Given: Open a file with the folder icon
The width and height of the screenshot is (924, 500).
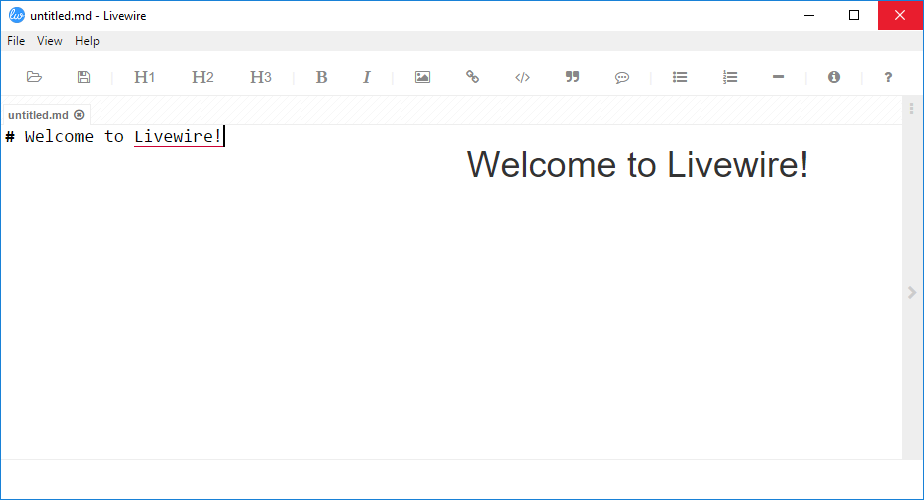Looking at the screenshot, I should coord(34,77).
